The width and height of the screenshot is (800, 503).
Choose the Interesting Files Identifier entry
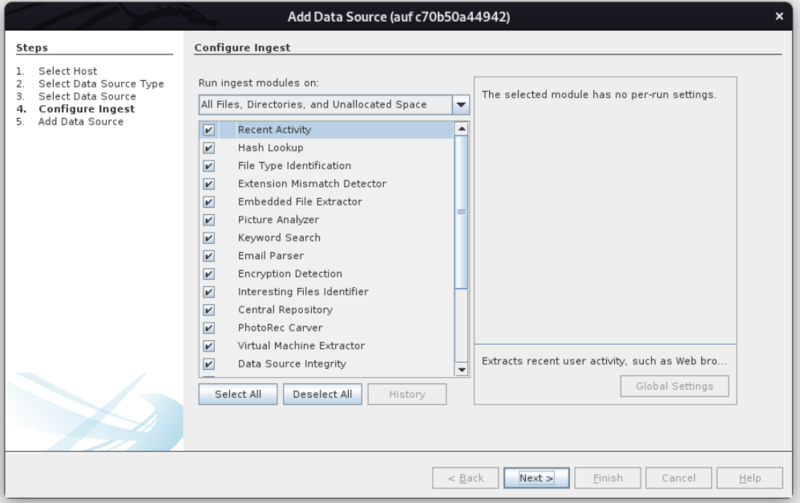302,292
